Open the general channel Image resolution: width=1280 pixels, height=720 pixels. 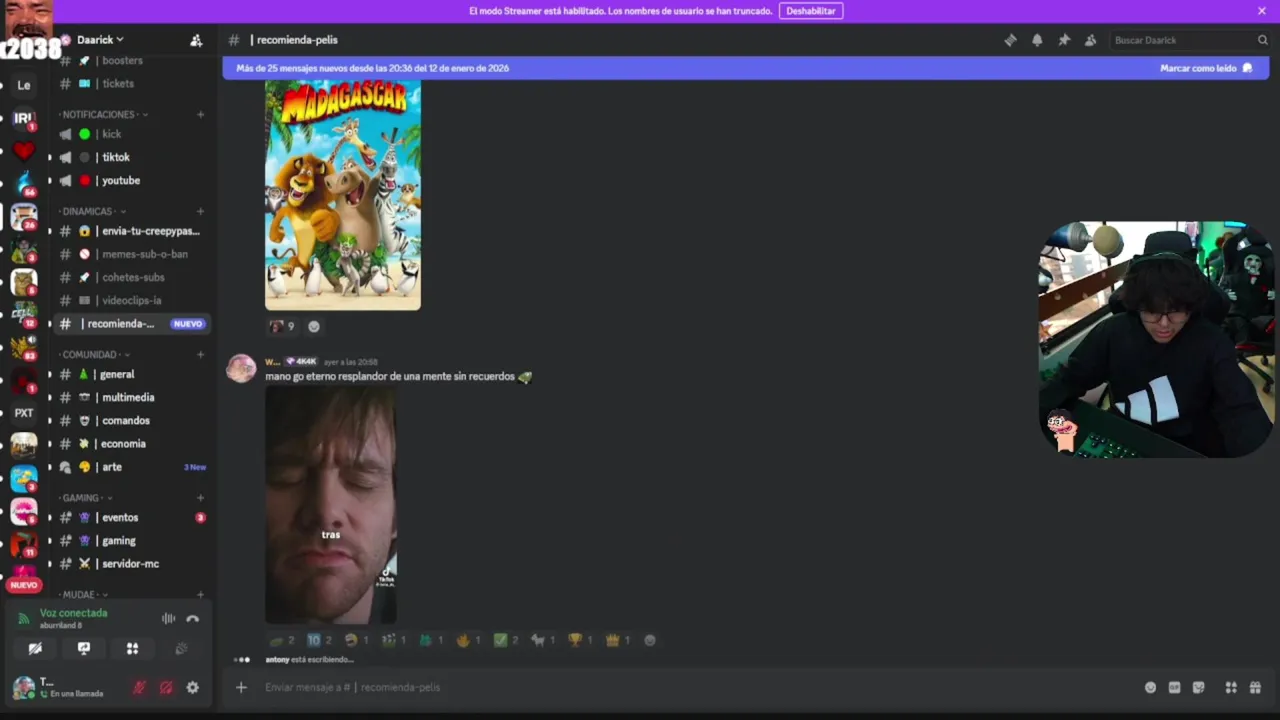point(132,374)
